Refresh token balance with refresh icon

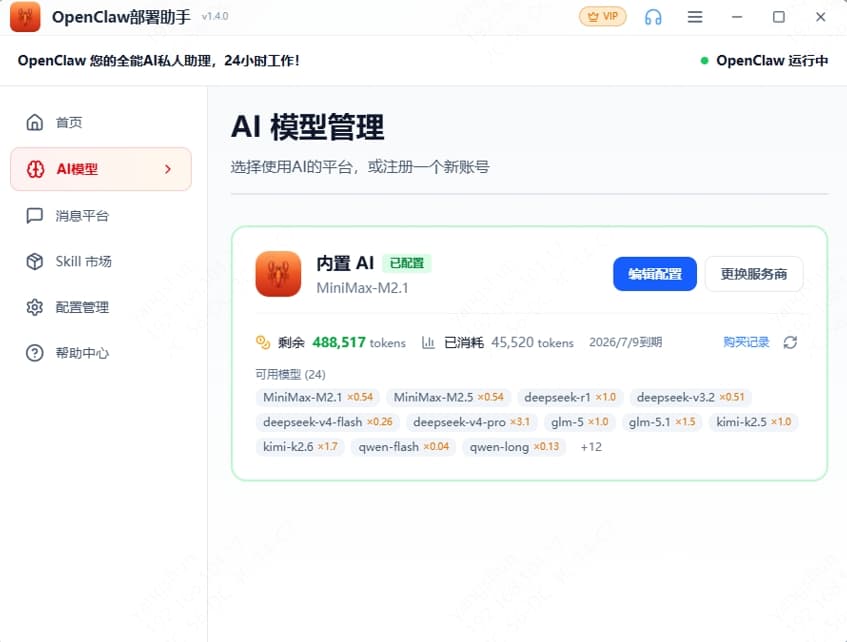point(790,342)
